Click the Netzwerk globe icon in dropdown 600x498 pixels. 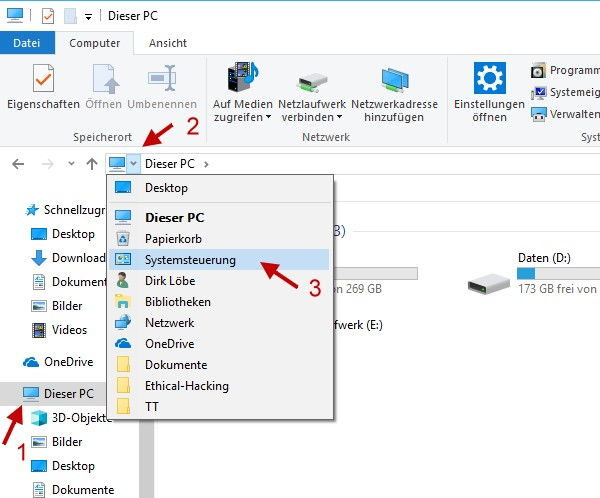click(x=123, y=323)
